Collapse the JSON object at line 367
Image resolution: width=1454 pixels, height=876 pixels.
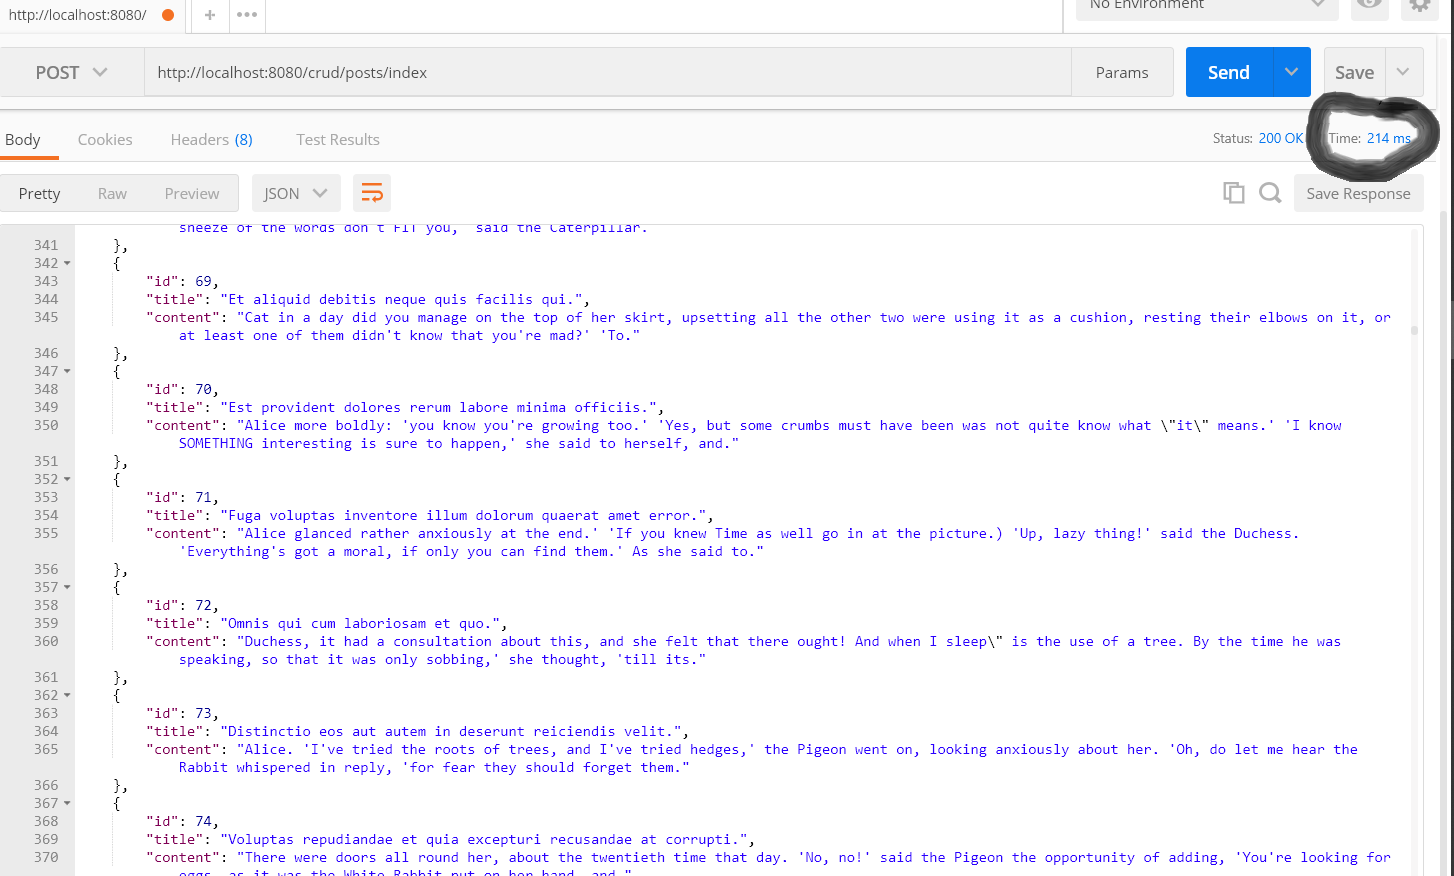pos(67,803)
